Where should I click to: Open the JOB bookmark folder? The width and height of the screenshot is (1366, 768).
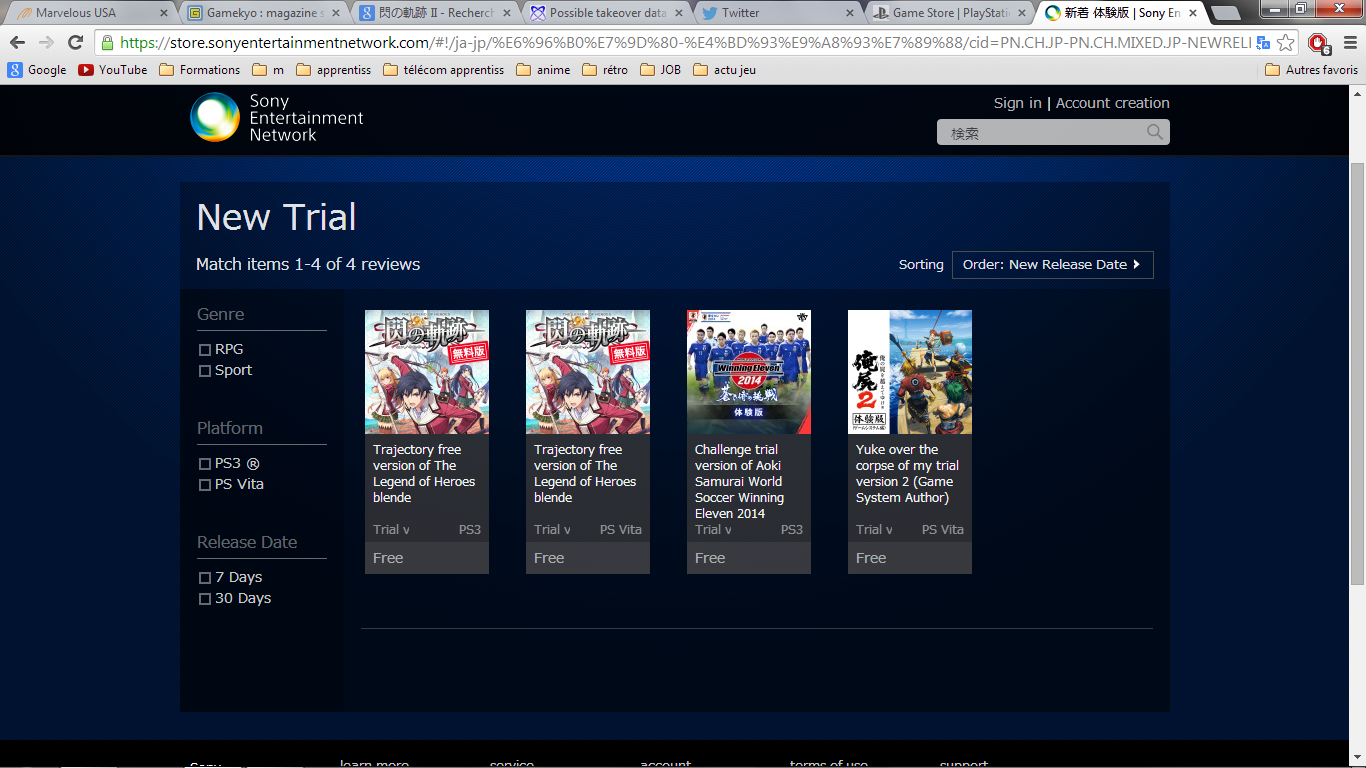(x=661, y=70)
